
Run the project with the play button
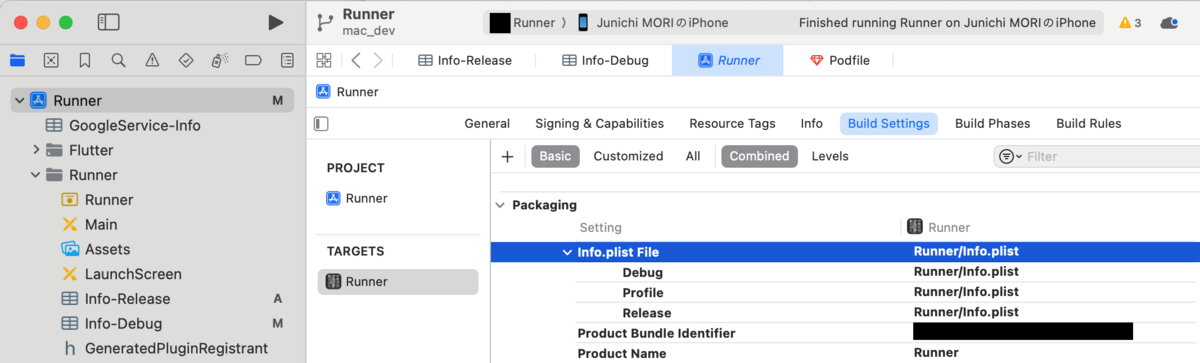tap(276, 22)
